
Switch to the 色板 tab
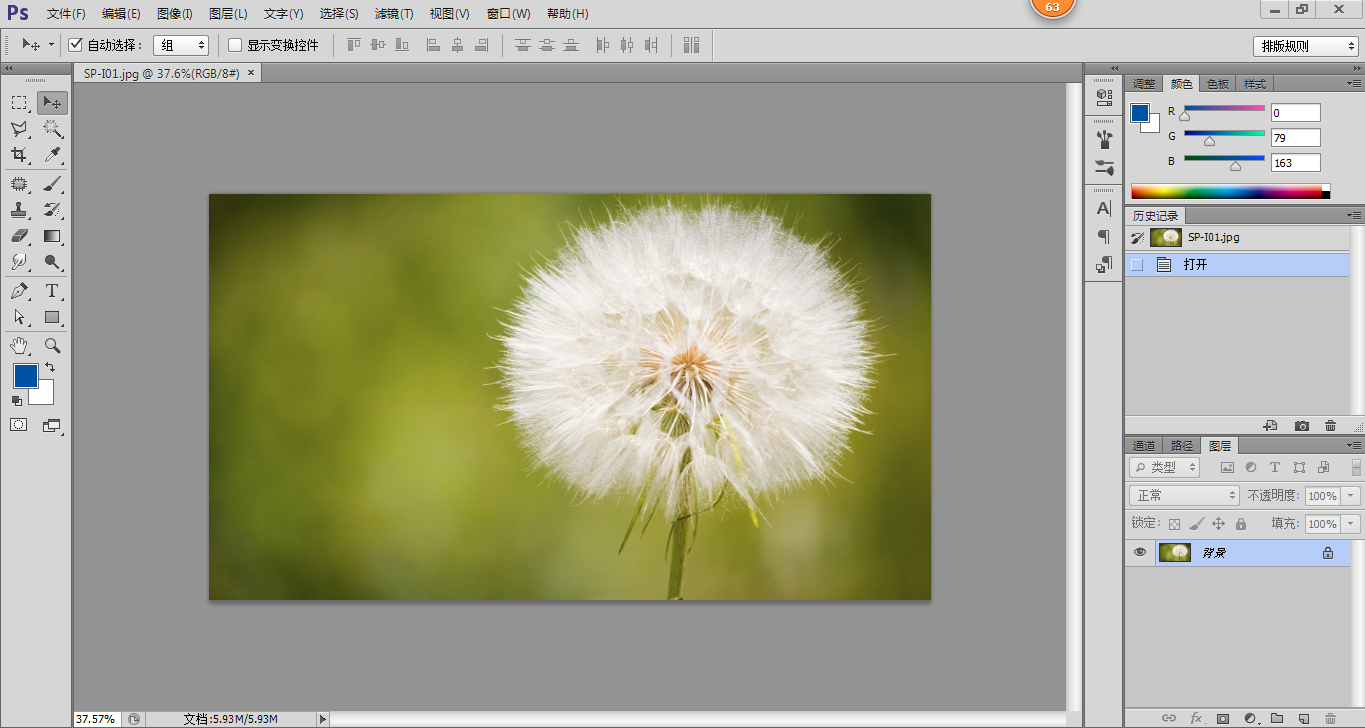pyautogui.click(x=1218, y=84)
